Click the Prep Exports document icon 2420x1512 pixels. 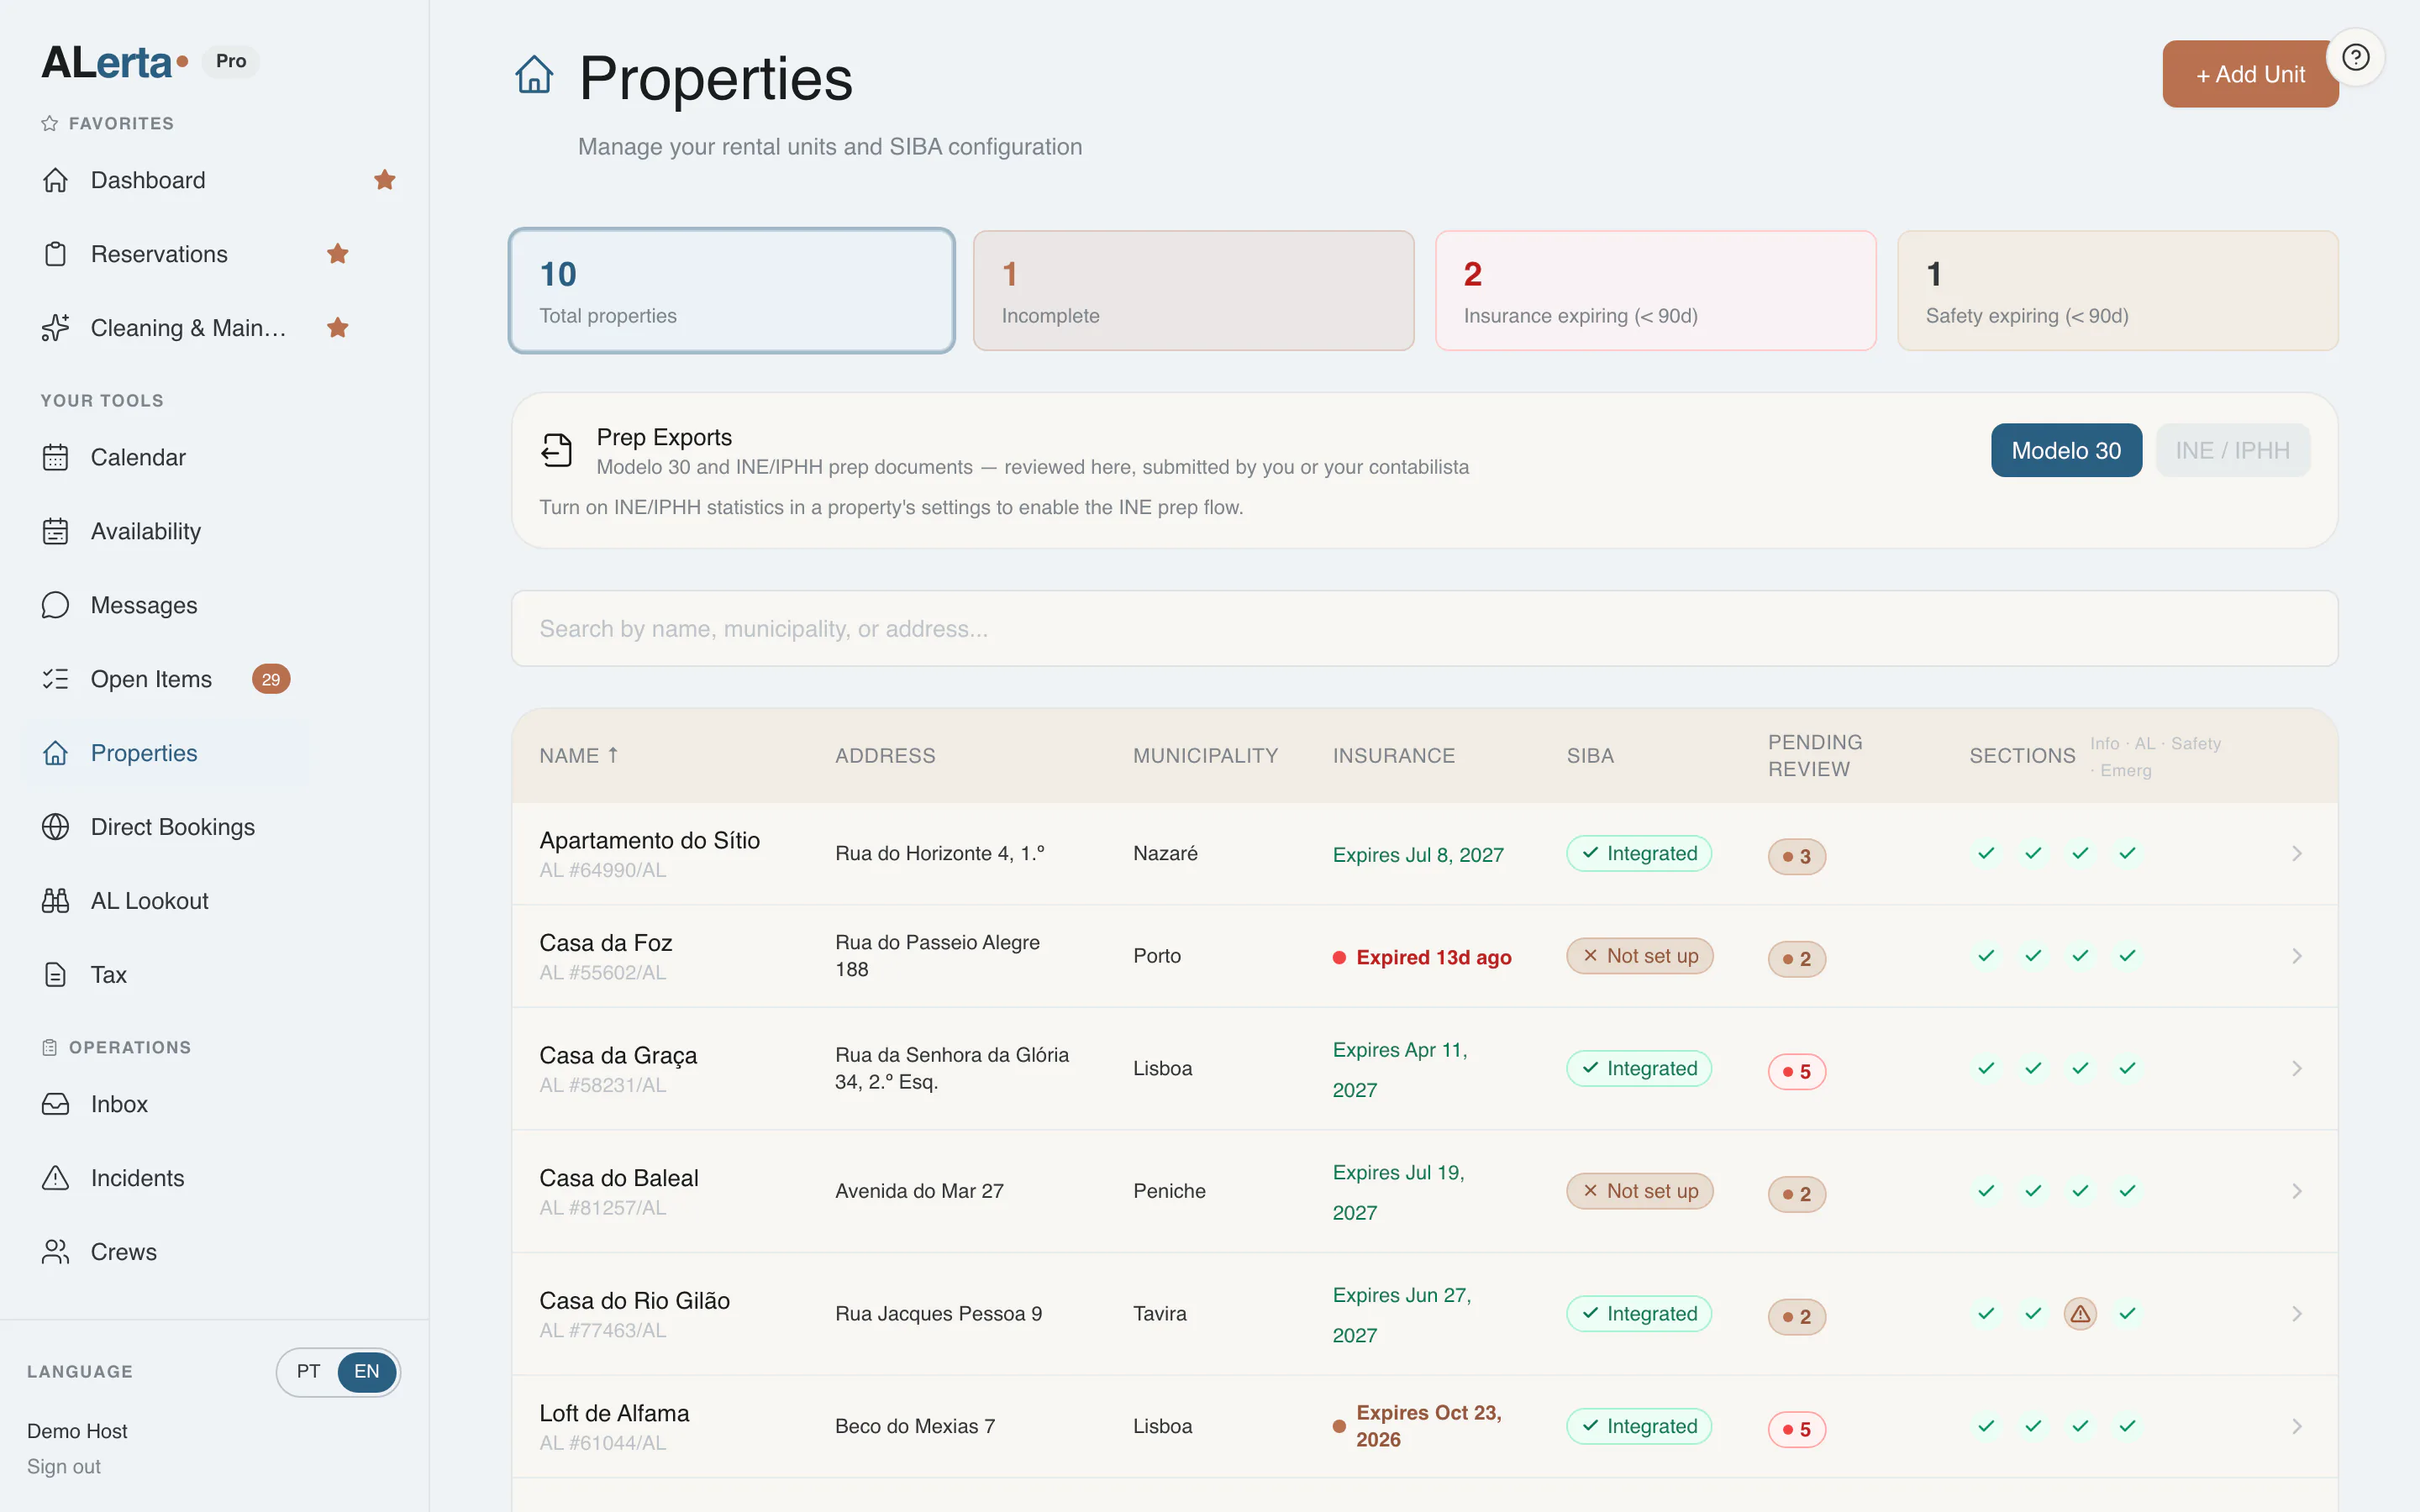pyautogui.click(x=557, y=450)
